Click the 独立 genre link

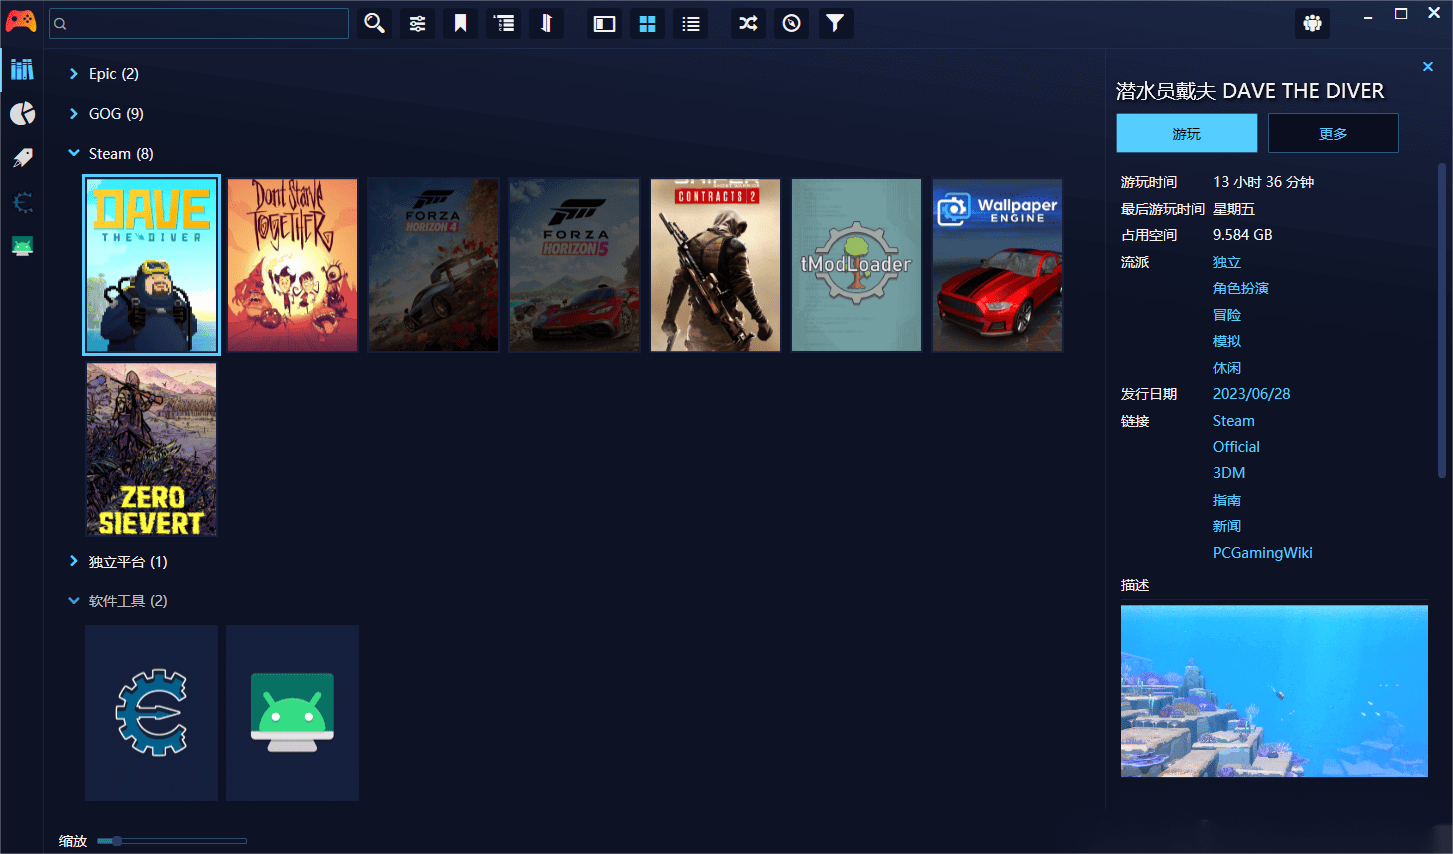click(x=1227, y=262)
